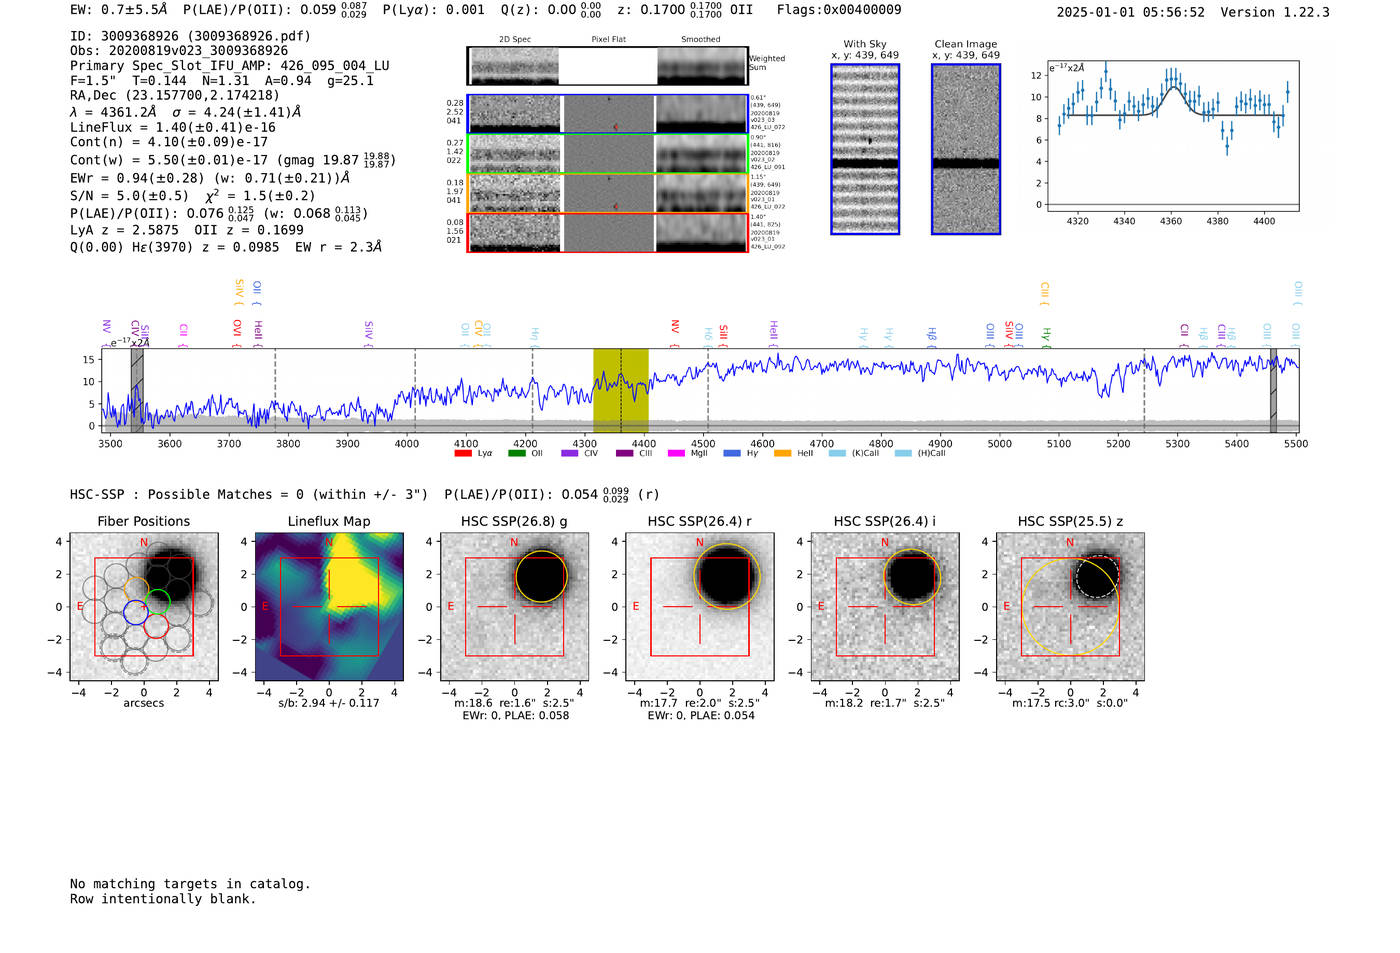Open the HSC SSP(25.5) z cutout
The height and width of the screenshot is (953, 1400).
tap(1070, 607)
